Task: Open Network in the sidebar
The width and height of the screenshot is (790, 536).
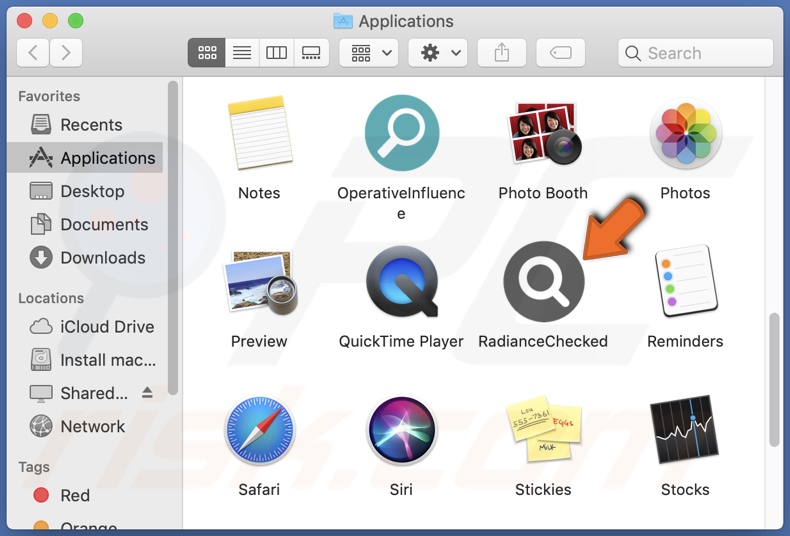Action: pyautogui.click(x=85, y=426)
